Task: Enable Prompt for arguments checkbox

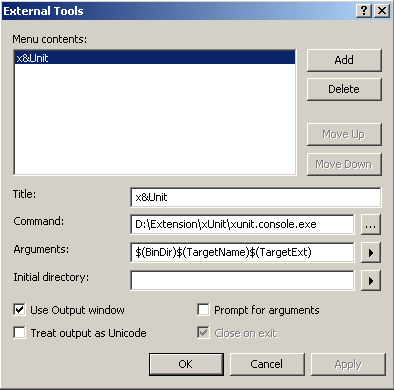Action: pos(203,310)
